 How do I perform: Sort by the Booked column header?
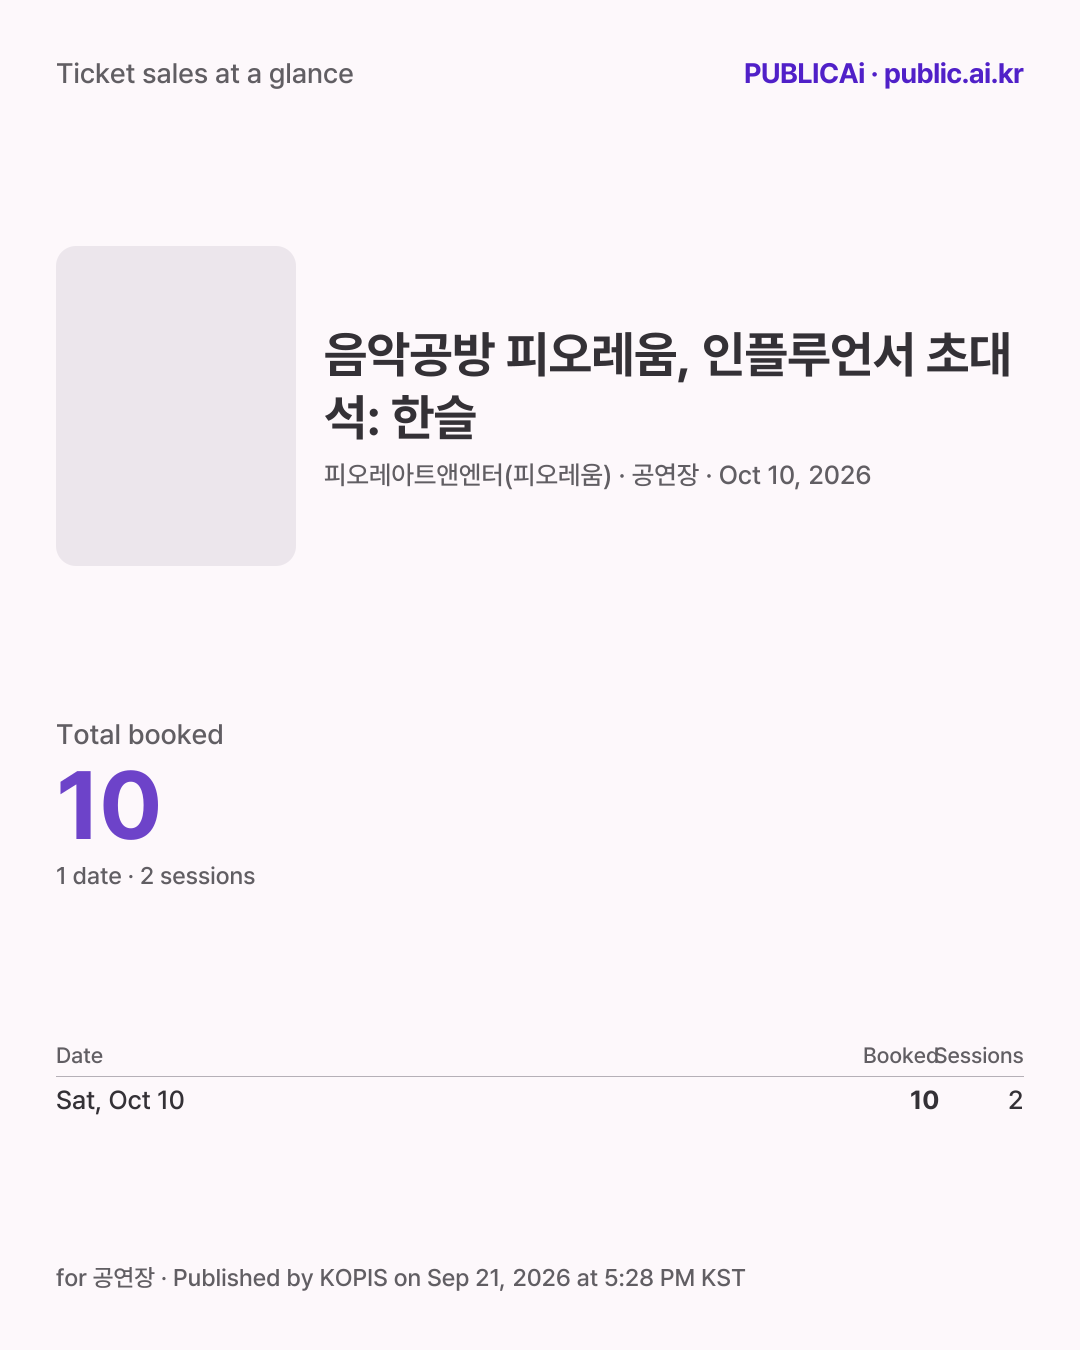coord(900,1056)
